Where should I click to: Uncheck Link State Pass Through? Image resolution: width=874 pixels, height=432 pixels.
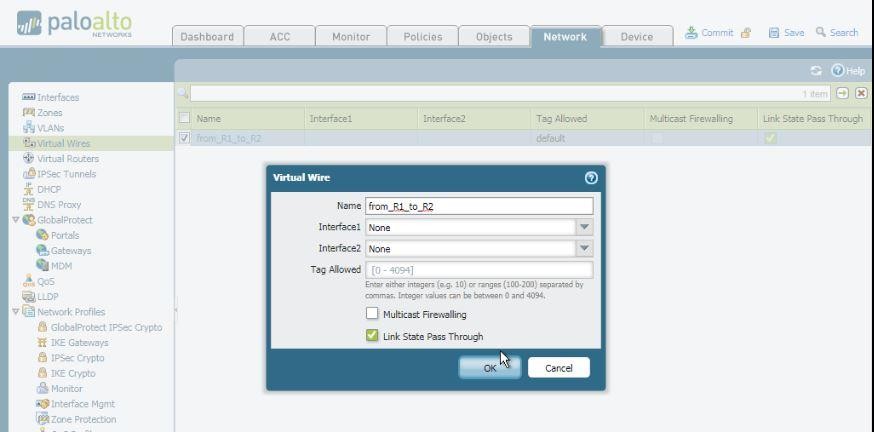[373, 336]
